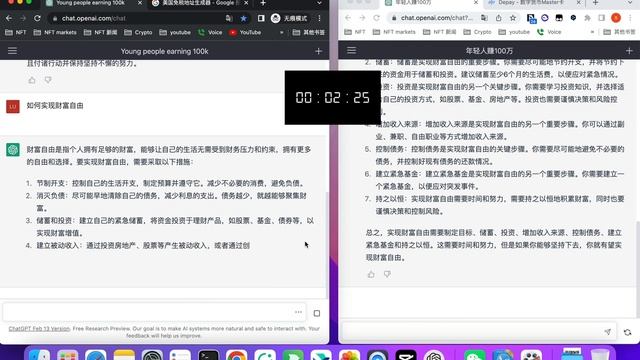
Task: Switch to Young people earning 100k tab
Action: point(91,3)
